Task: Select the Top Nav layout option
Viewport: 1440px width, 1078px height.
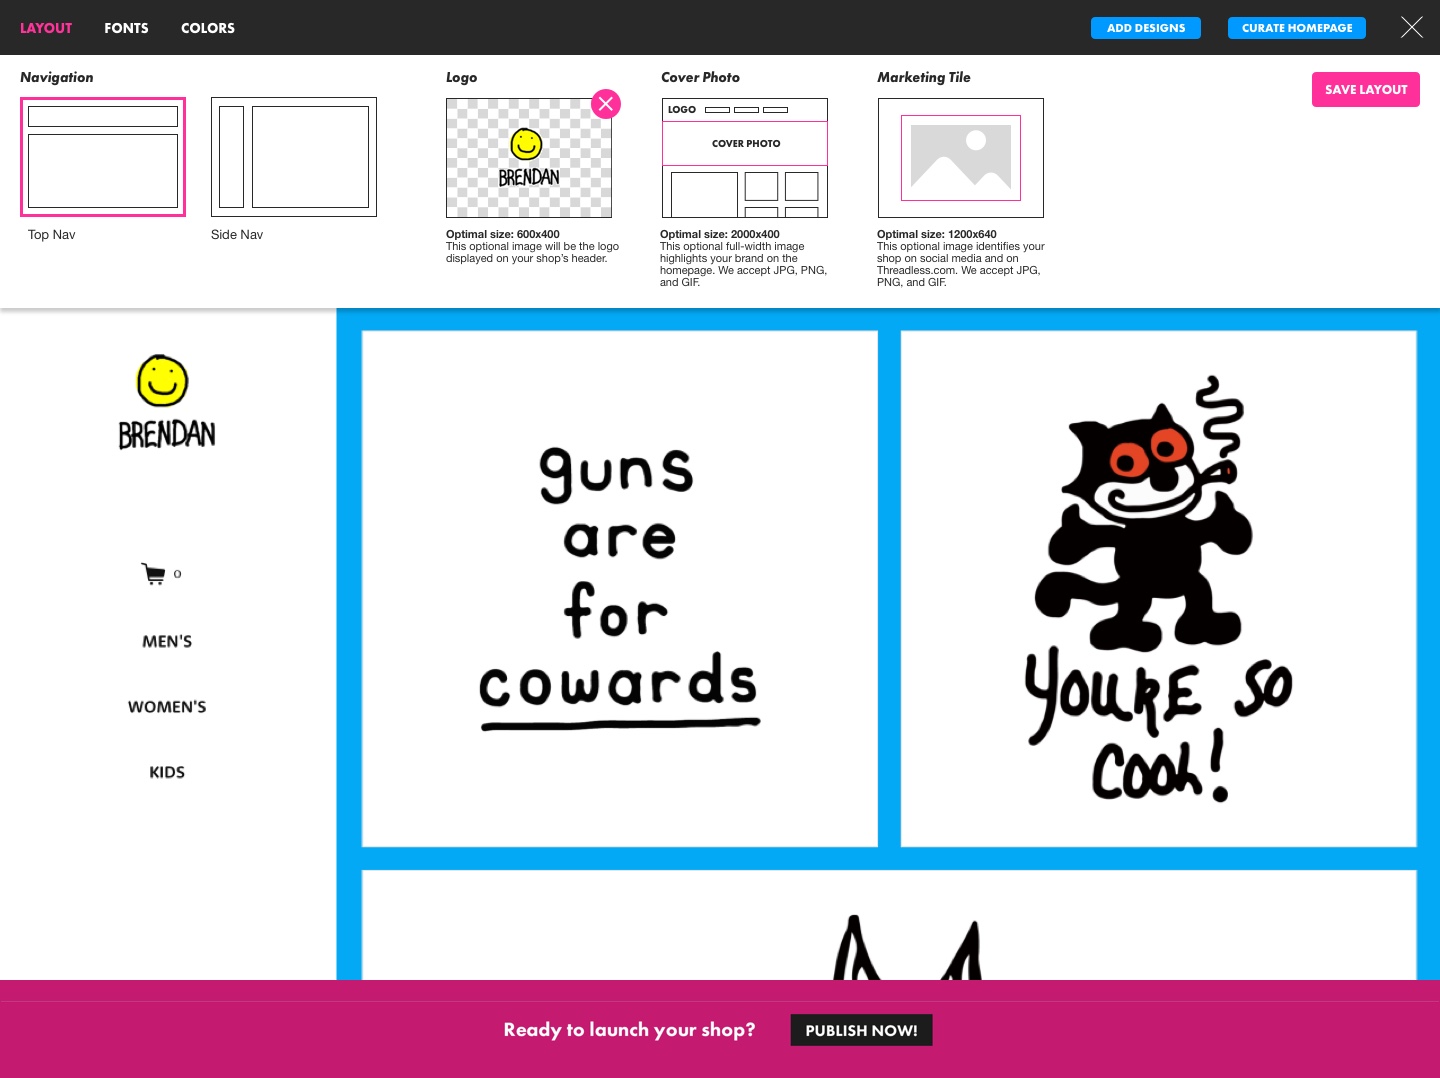Action: click(103, 157)
